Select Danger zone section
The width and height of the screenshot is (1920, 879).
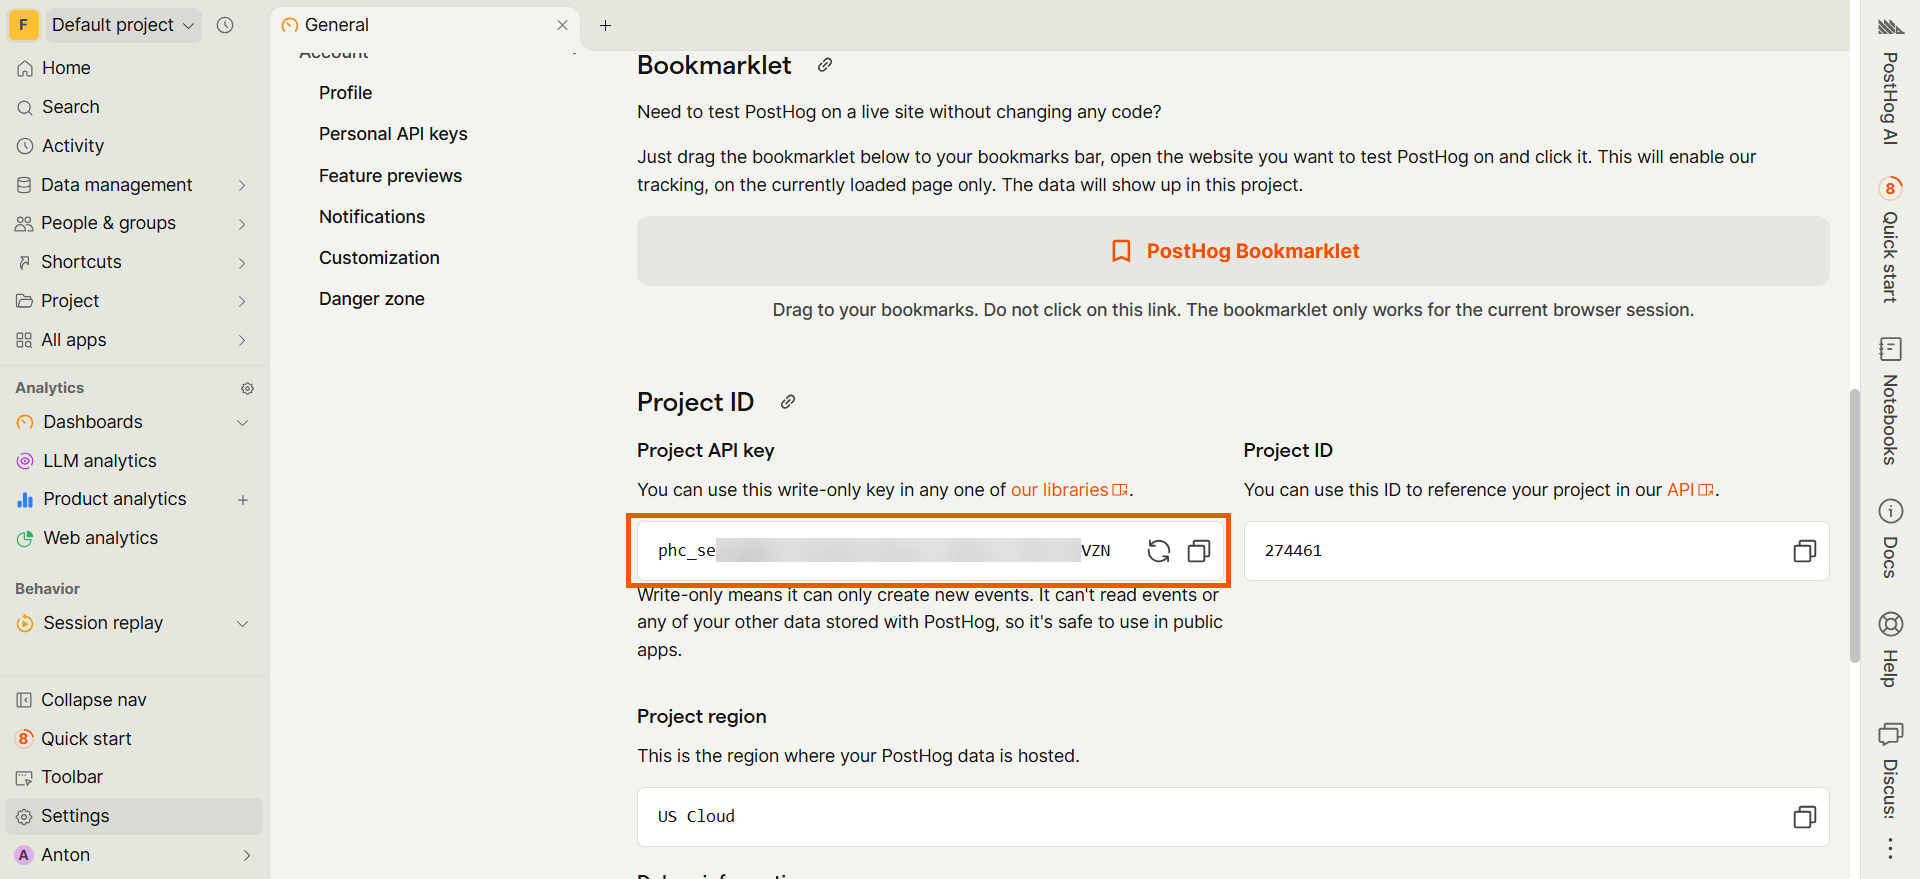(x=372, y=299)
